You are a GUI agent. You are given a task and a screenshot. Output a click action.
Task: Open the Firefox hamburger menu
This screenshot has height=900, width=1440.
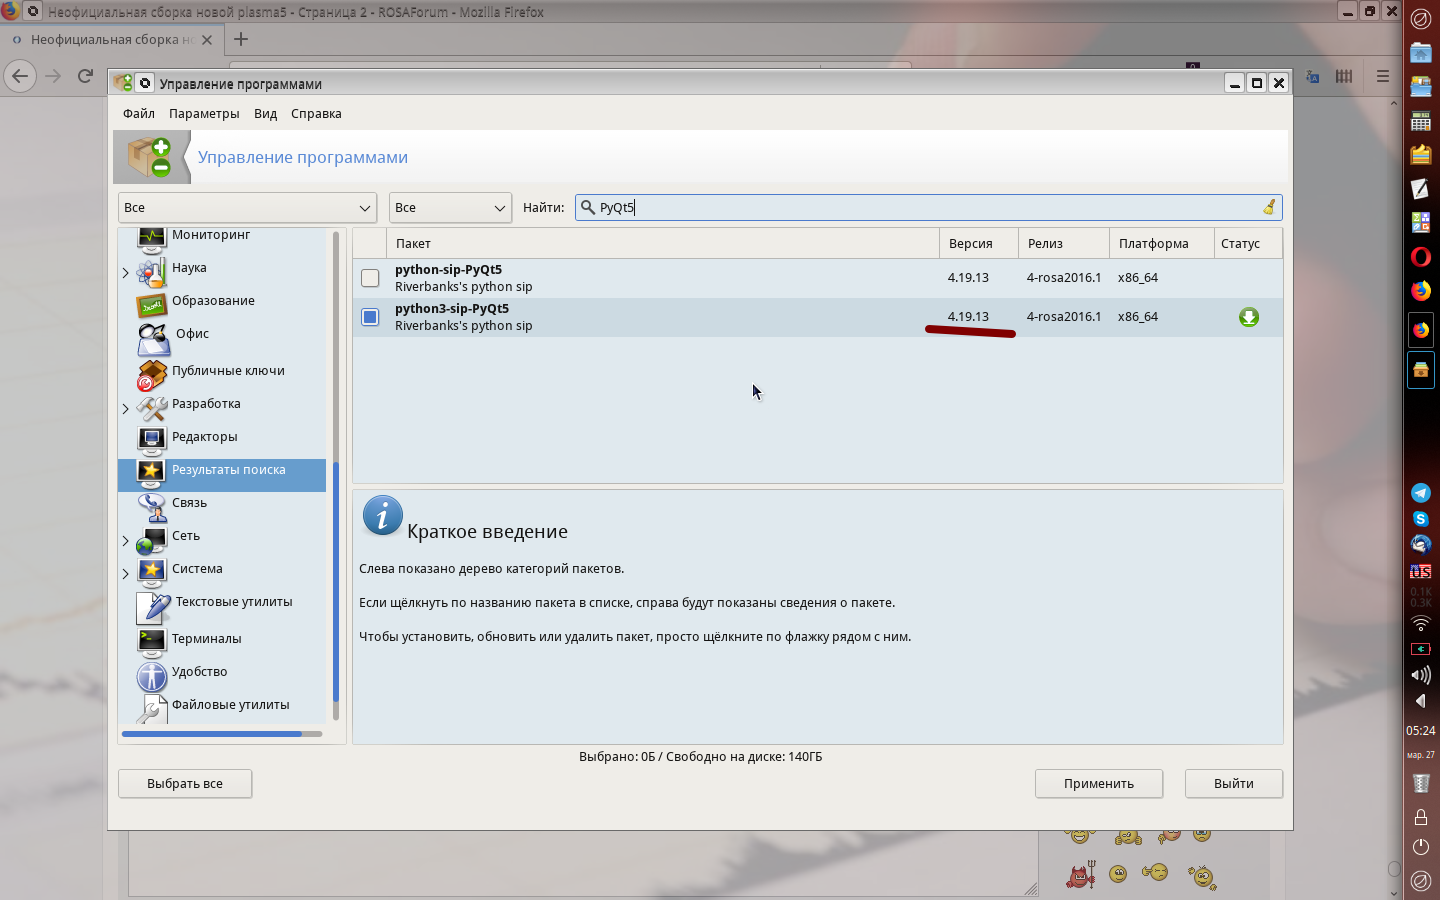coord(1383,76)
